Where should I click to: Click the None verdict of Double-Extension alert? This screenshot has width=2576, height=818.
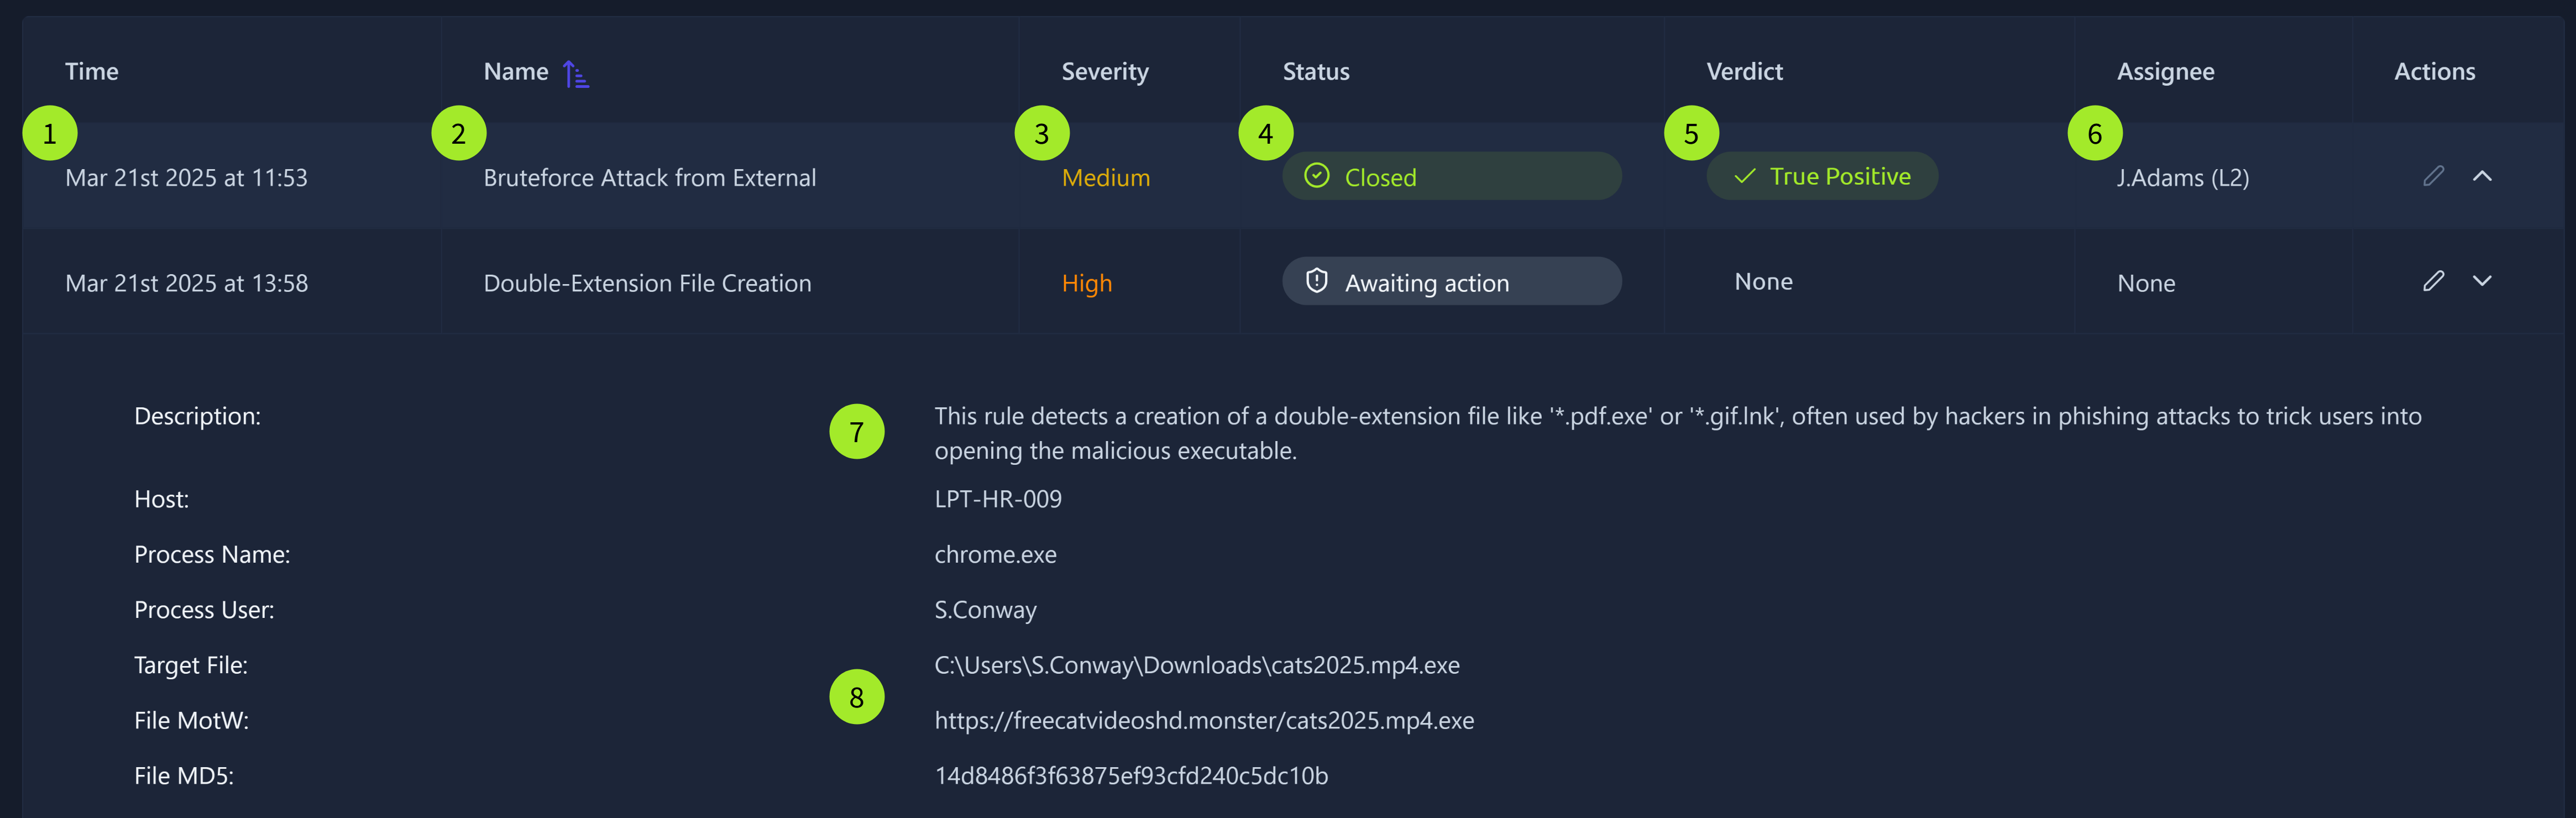1763,282
